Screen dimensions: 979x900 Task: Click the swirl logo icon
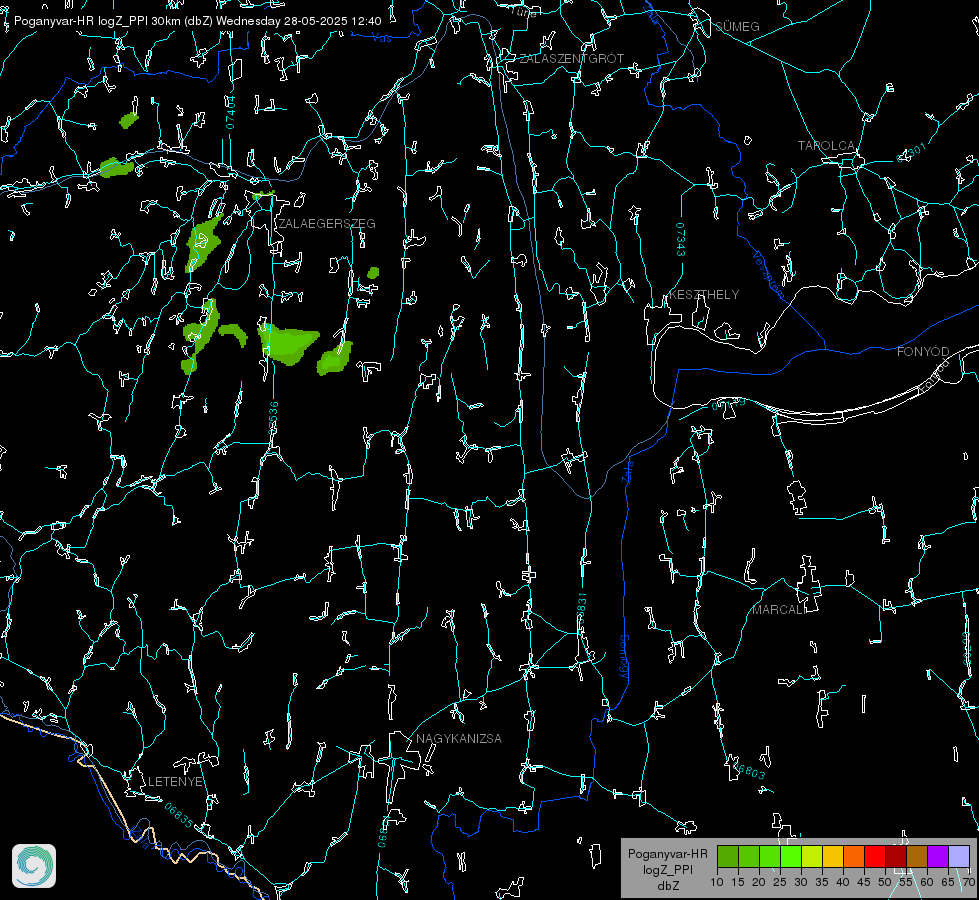pyautogui.click(x=34, y=866)
